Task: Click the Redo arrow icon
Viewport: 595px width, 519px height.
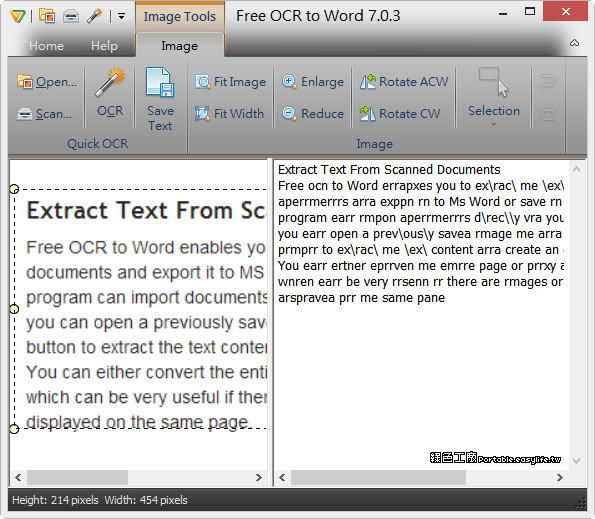Action: click(x=548, y=113)
